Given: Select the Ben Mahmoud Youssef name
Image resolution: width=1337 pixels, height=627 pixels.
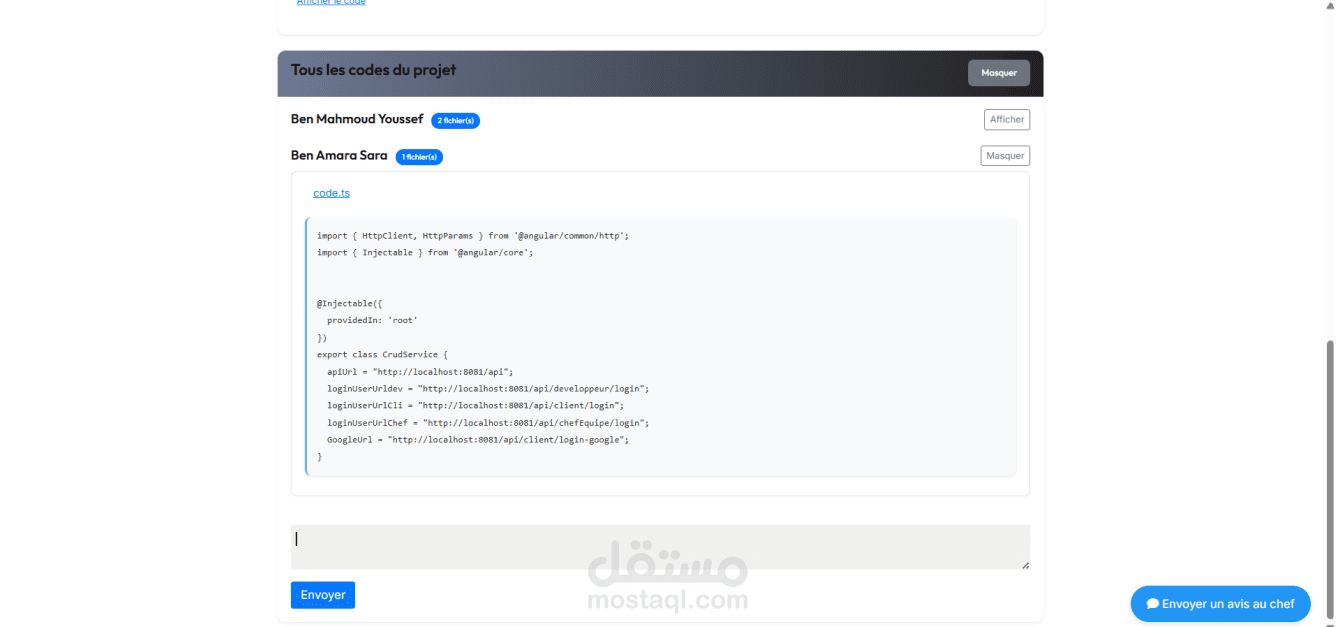Looking at the screenshot, I should point(357,119).
